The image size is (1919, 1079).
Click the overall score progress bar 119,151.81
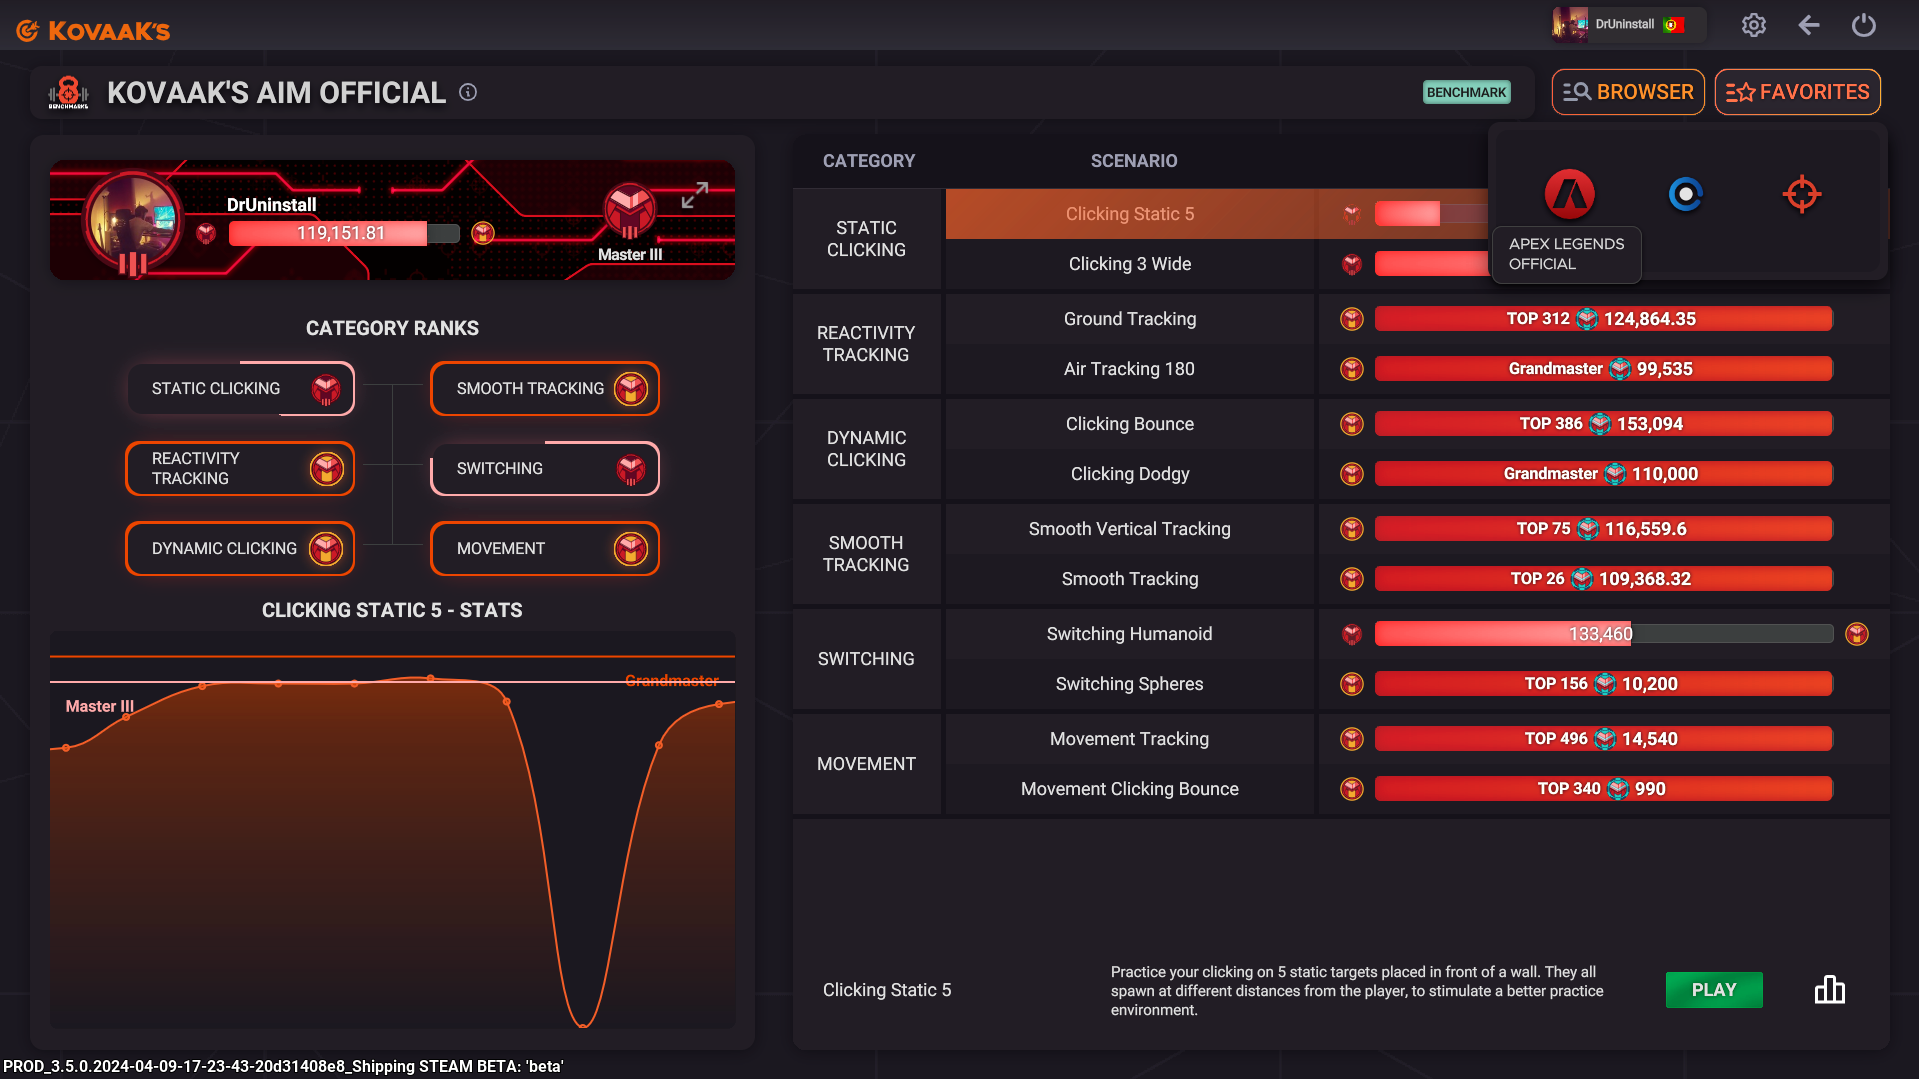pos(344,233)
